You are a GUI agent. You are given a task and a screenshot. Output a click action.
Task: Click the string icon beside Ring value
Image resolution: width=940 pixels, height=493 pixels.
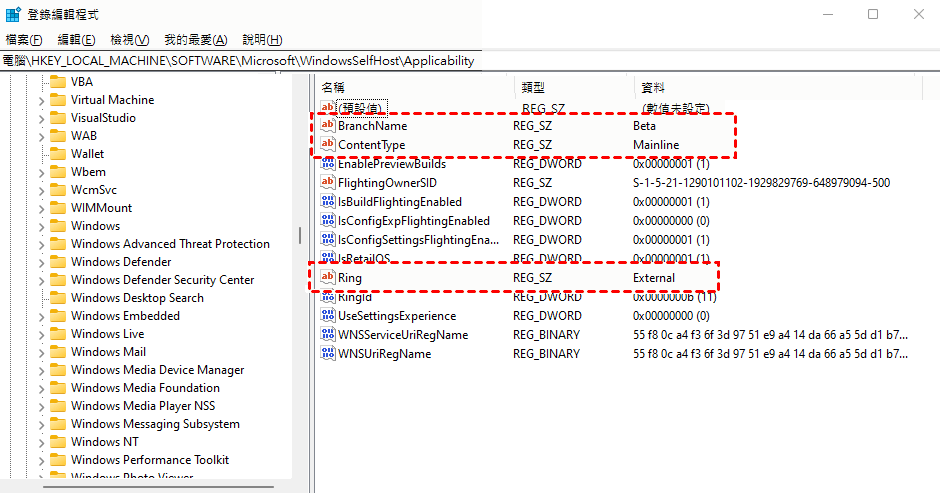click(327, 278)
